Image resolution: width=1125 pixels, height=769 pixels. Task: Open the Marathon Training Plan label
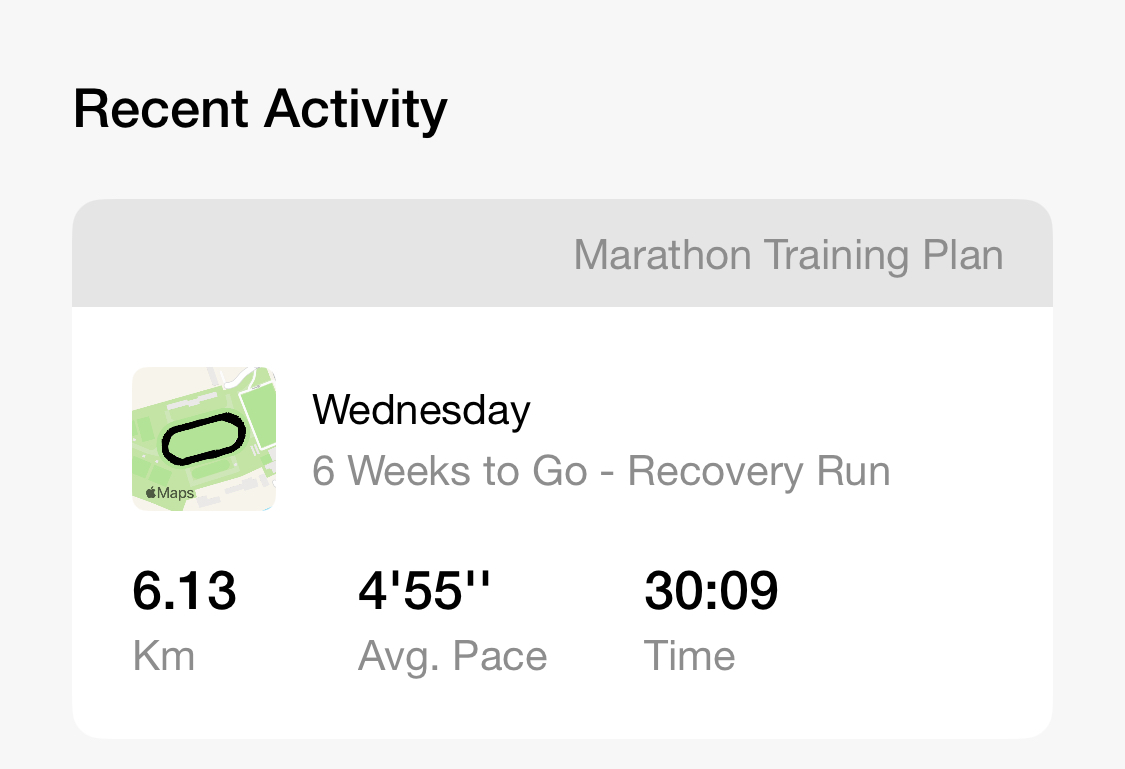pos(788,255)
